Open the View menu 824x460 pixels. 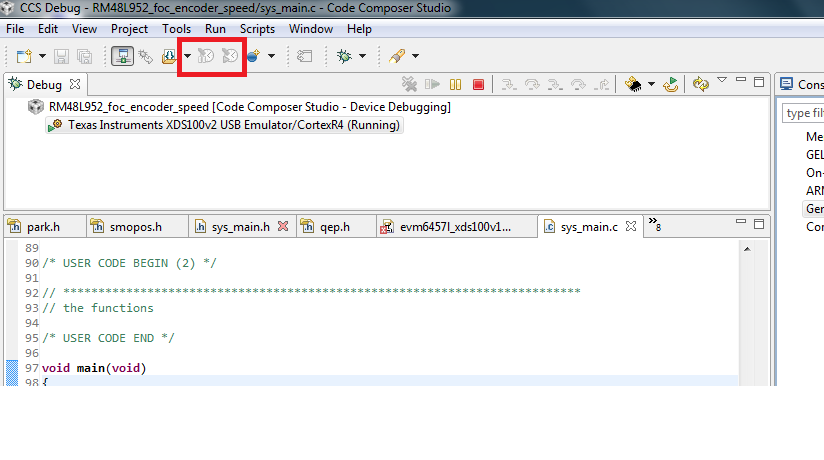coord(84,29)
